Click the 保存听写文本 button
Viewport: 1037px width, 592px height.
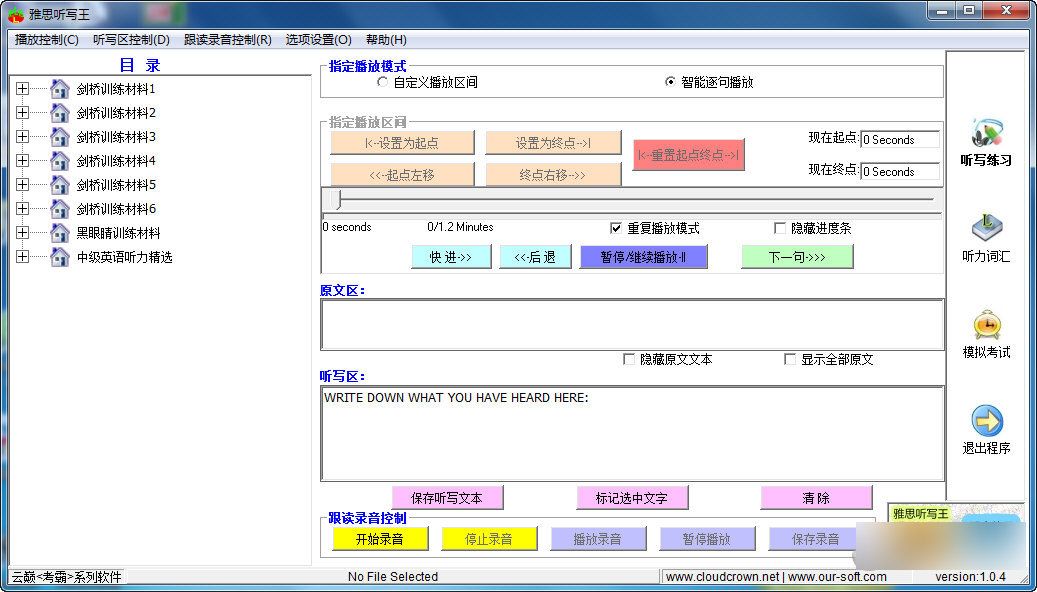tap(447, 498)
